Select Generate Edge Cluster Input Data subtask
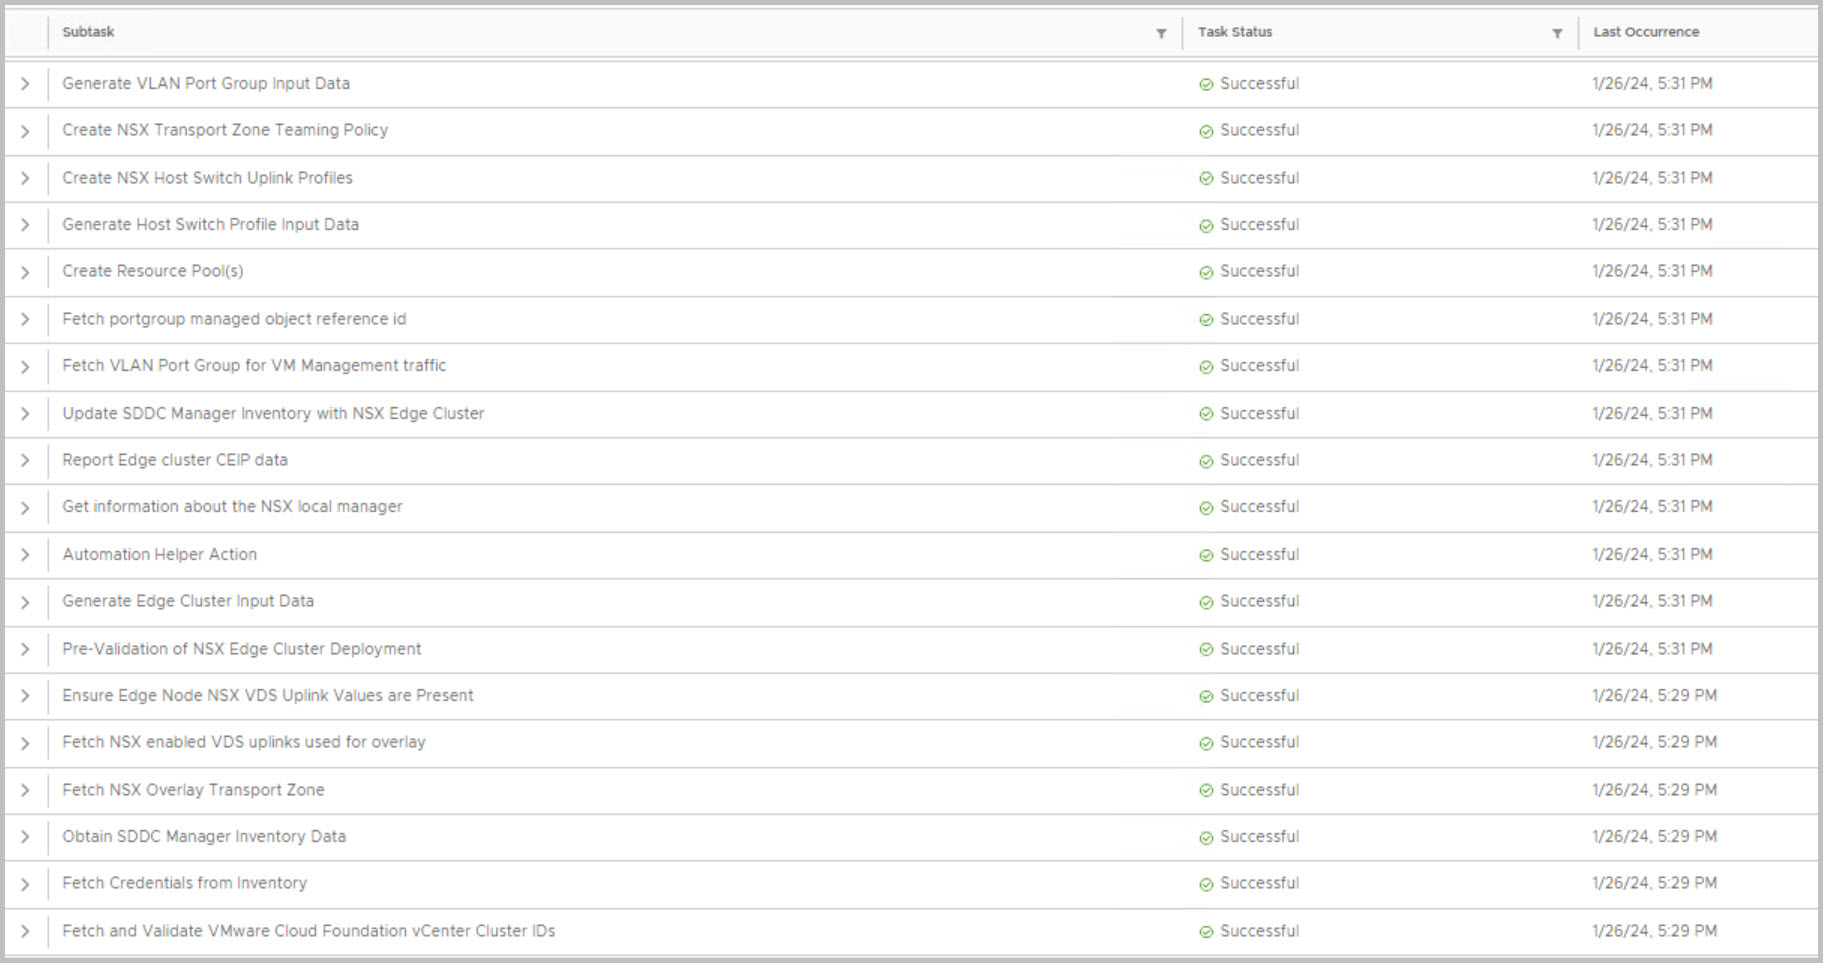Screen dimensions: 1823x963 coord(188,601)
